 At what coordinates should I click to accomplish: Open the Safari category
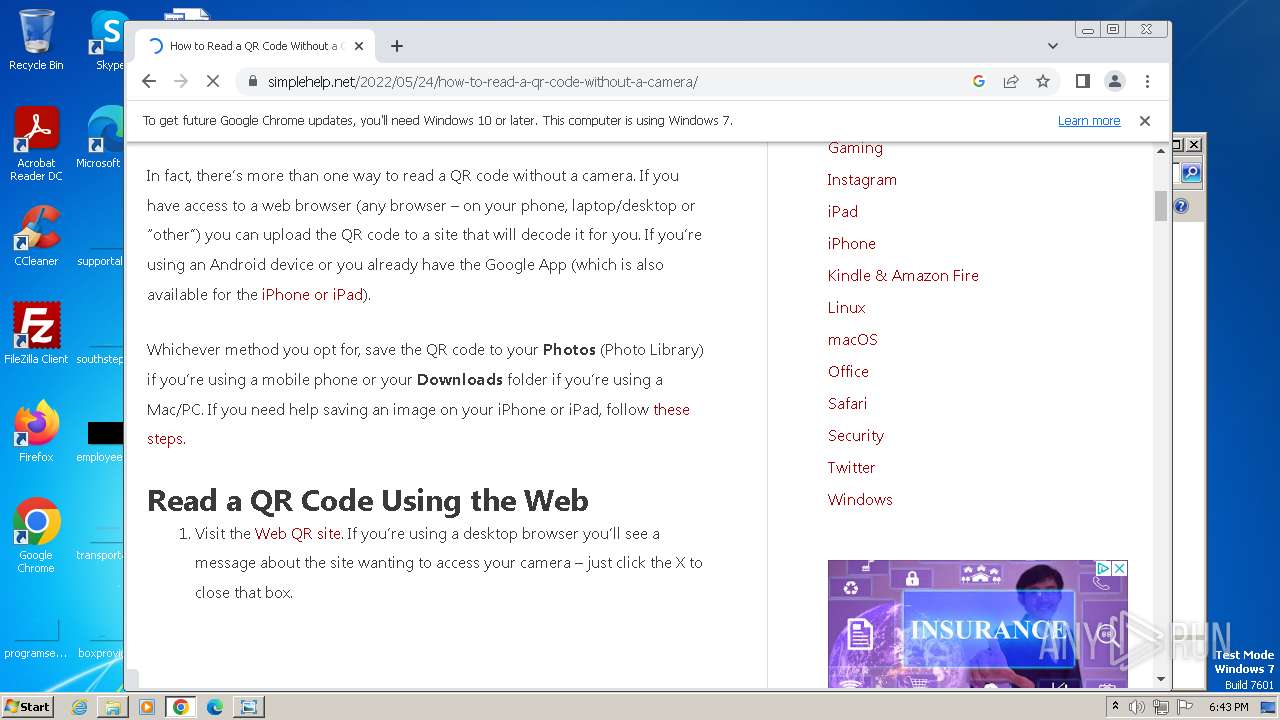tap(847, 404)
